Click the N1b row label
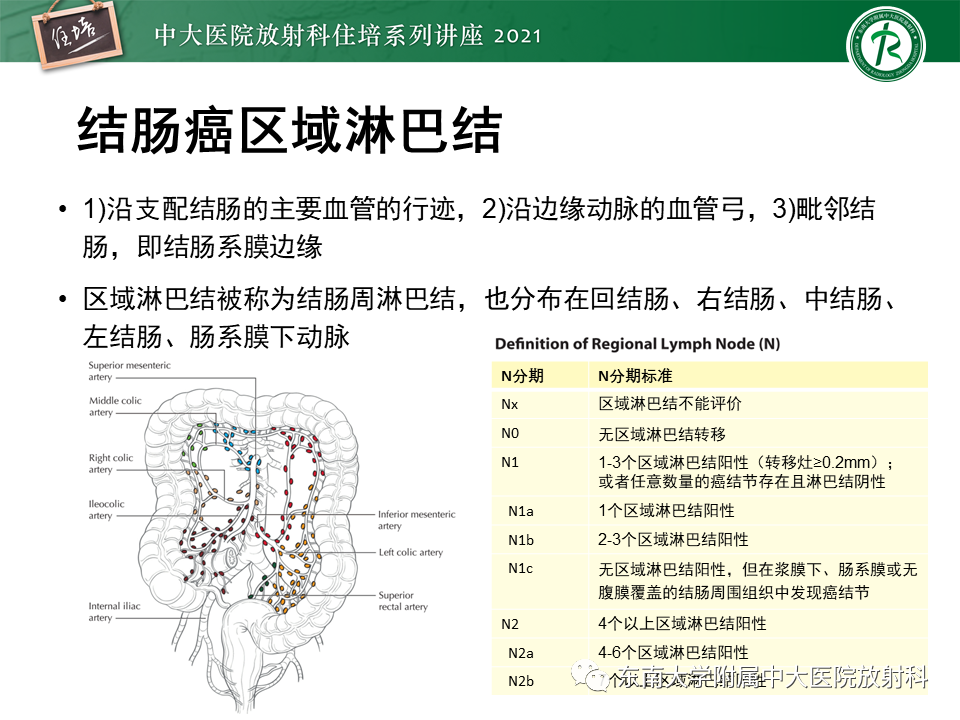The height and width of the screenshot is (720, 960). click(521, 540)
